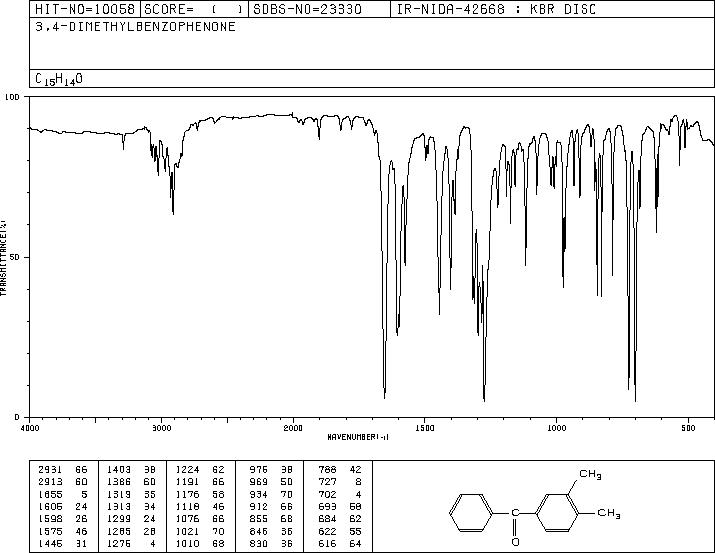The image size is (715, 553).
Task: Click the 1575 peak entry in the table
Action: coord(63,531)
